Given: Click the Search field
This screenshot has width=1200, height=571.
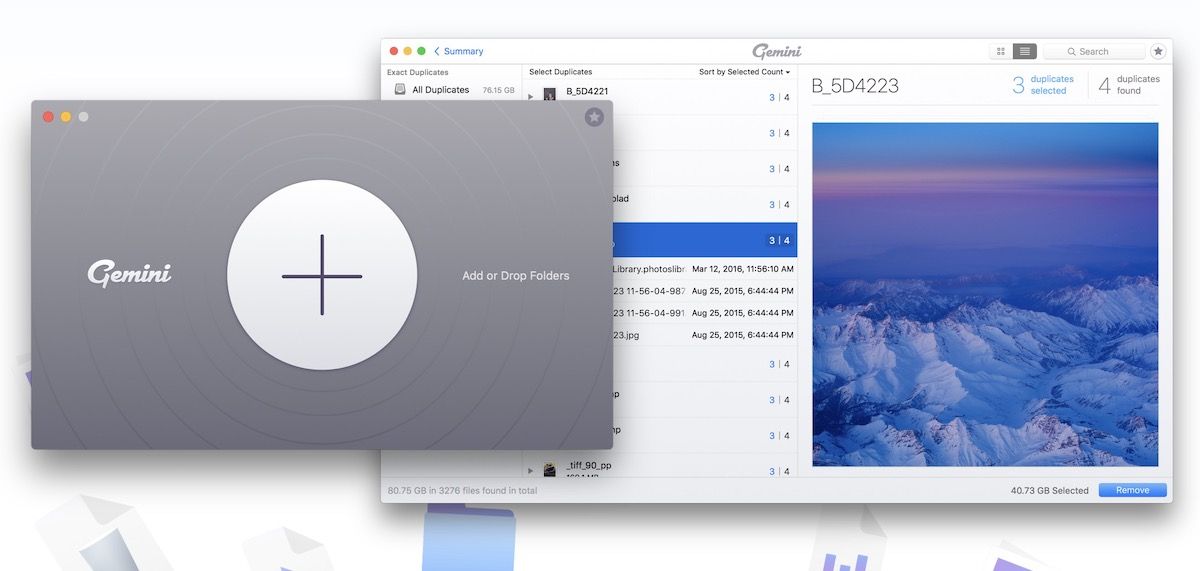Looking at the screenshot, I should point(1094,51).
